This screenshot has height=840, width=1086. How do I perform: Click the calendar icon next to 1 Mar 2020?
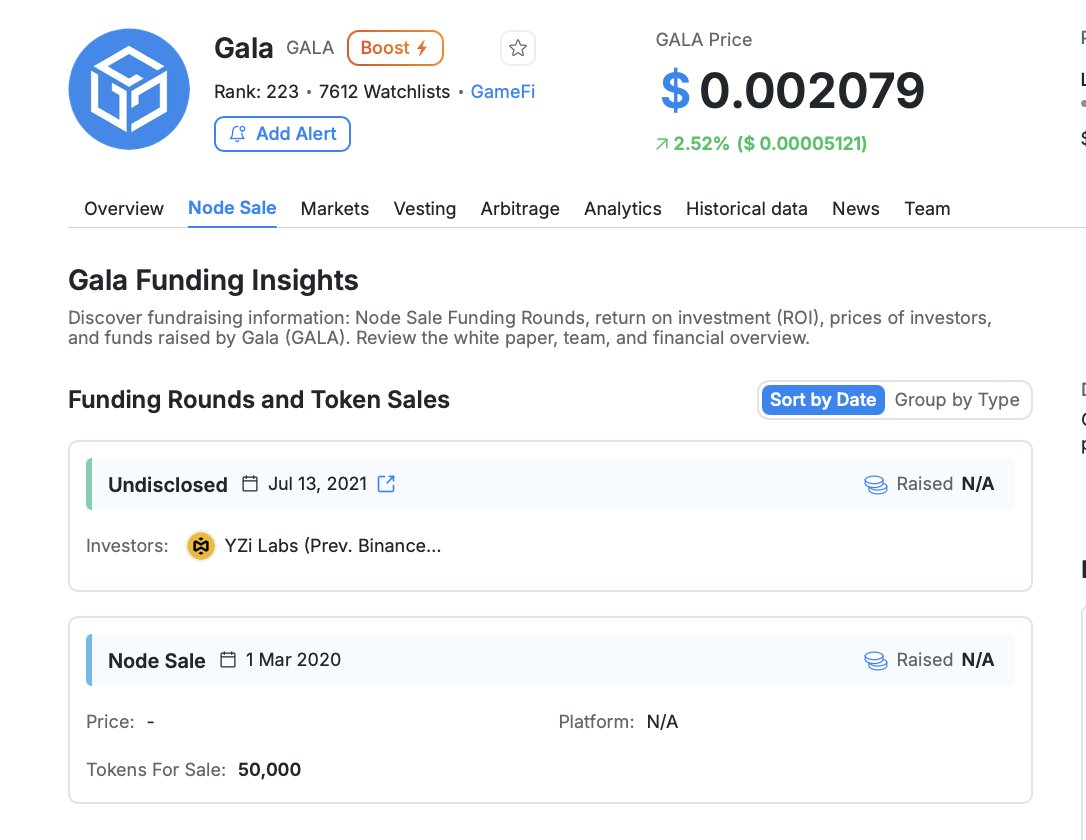click(228, 659)
